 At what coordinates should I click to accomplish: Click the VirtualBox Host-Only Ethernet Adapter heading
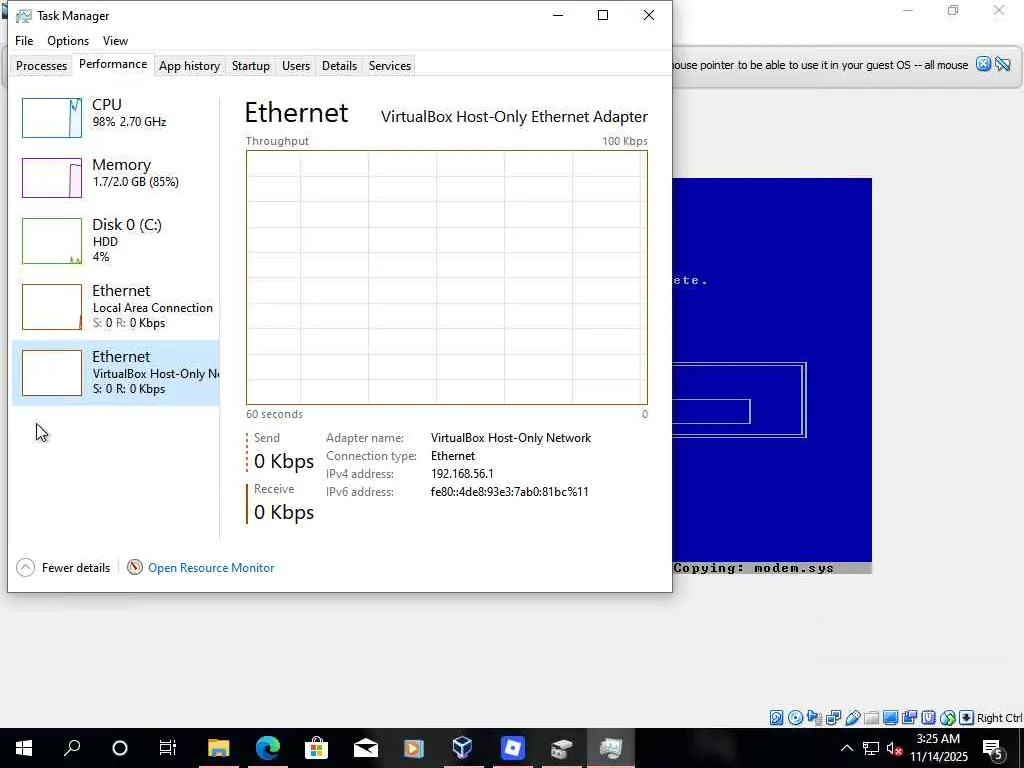(x=514, y=117)
